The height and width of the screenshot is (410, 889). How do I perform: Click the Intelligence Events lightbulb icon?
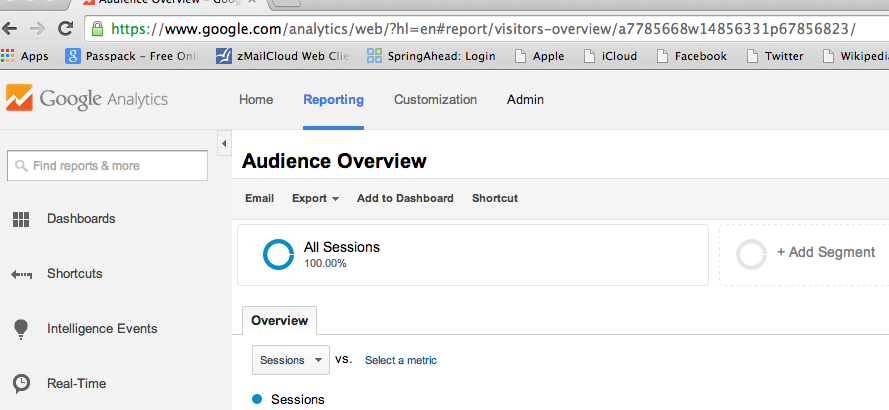(x=21, y=329)
